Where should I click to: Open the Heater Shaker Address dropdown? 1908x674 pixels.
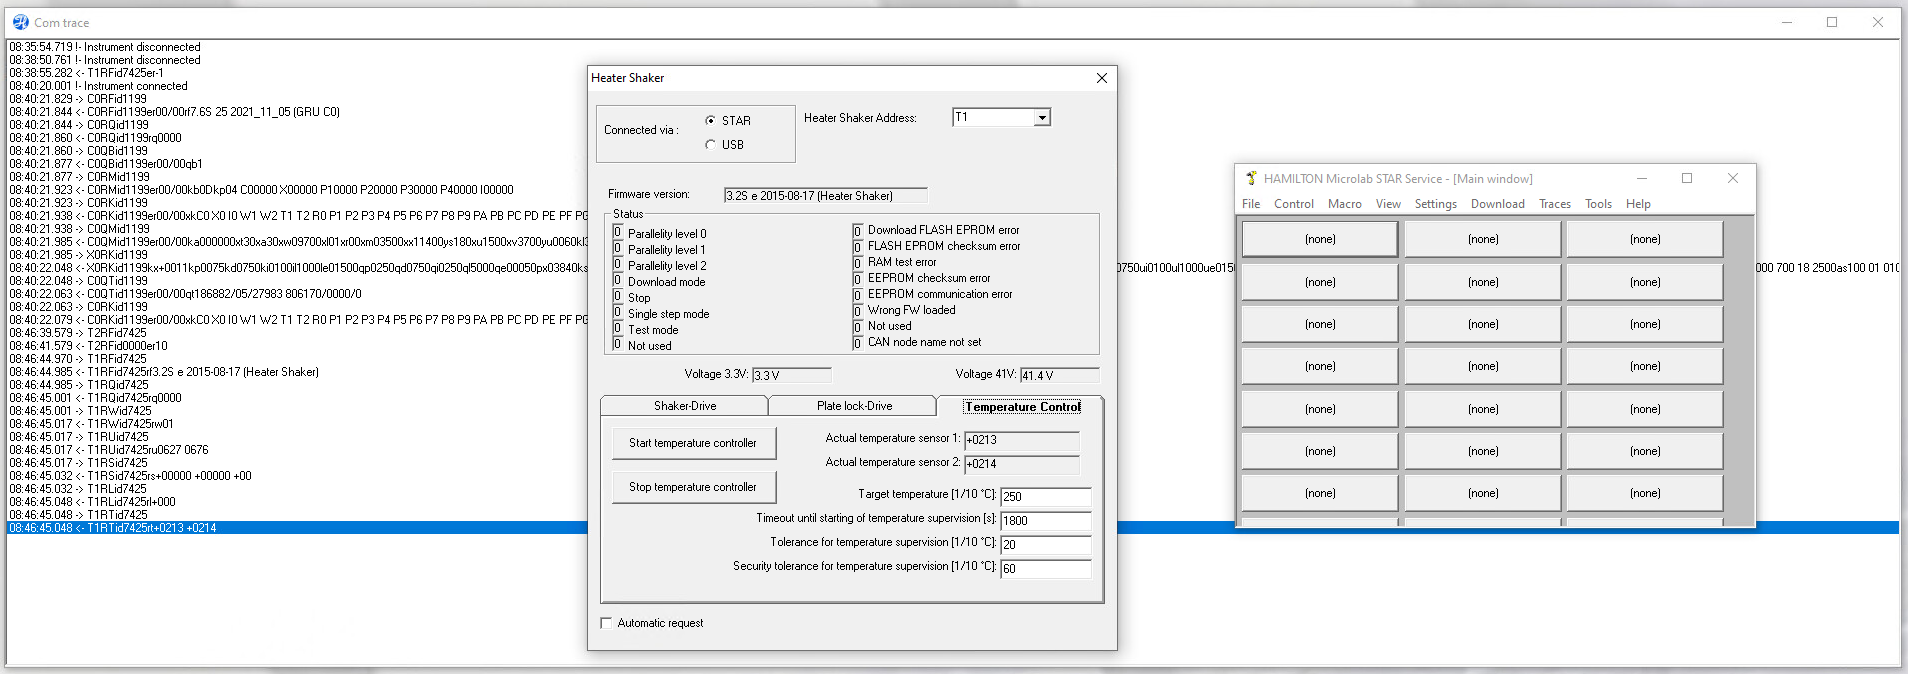point(1042,118)
